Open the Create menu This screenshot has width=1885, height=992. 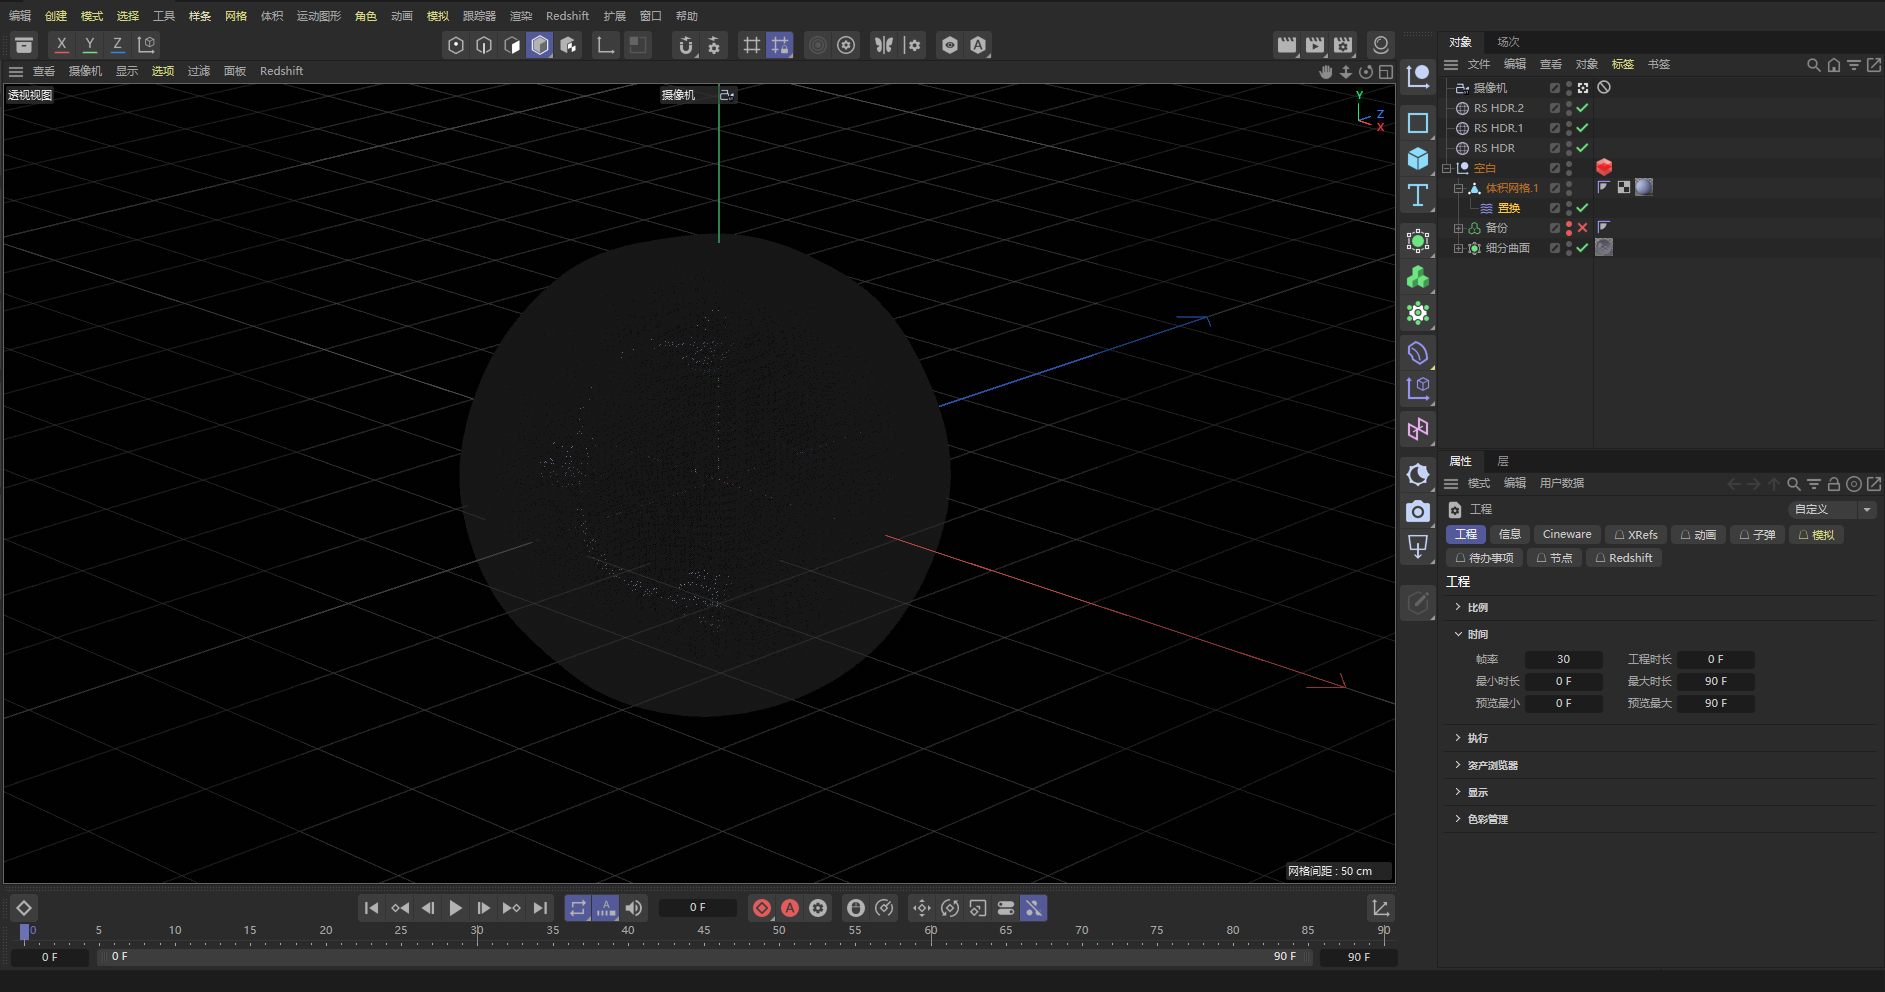pos(56,16)
